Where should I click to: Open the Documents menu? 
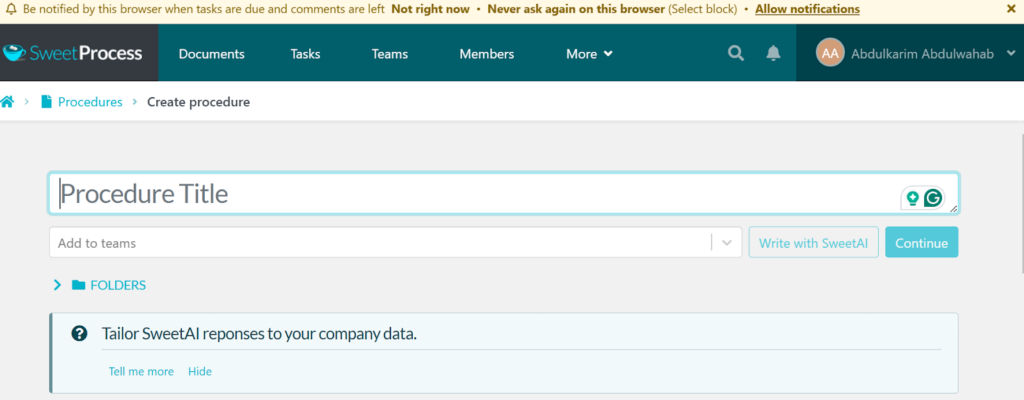click(x=212, y=54)
